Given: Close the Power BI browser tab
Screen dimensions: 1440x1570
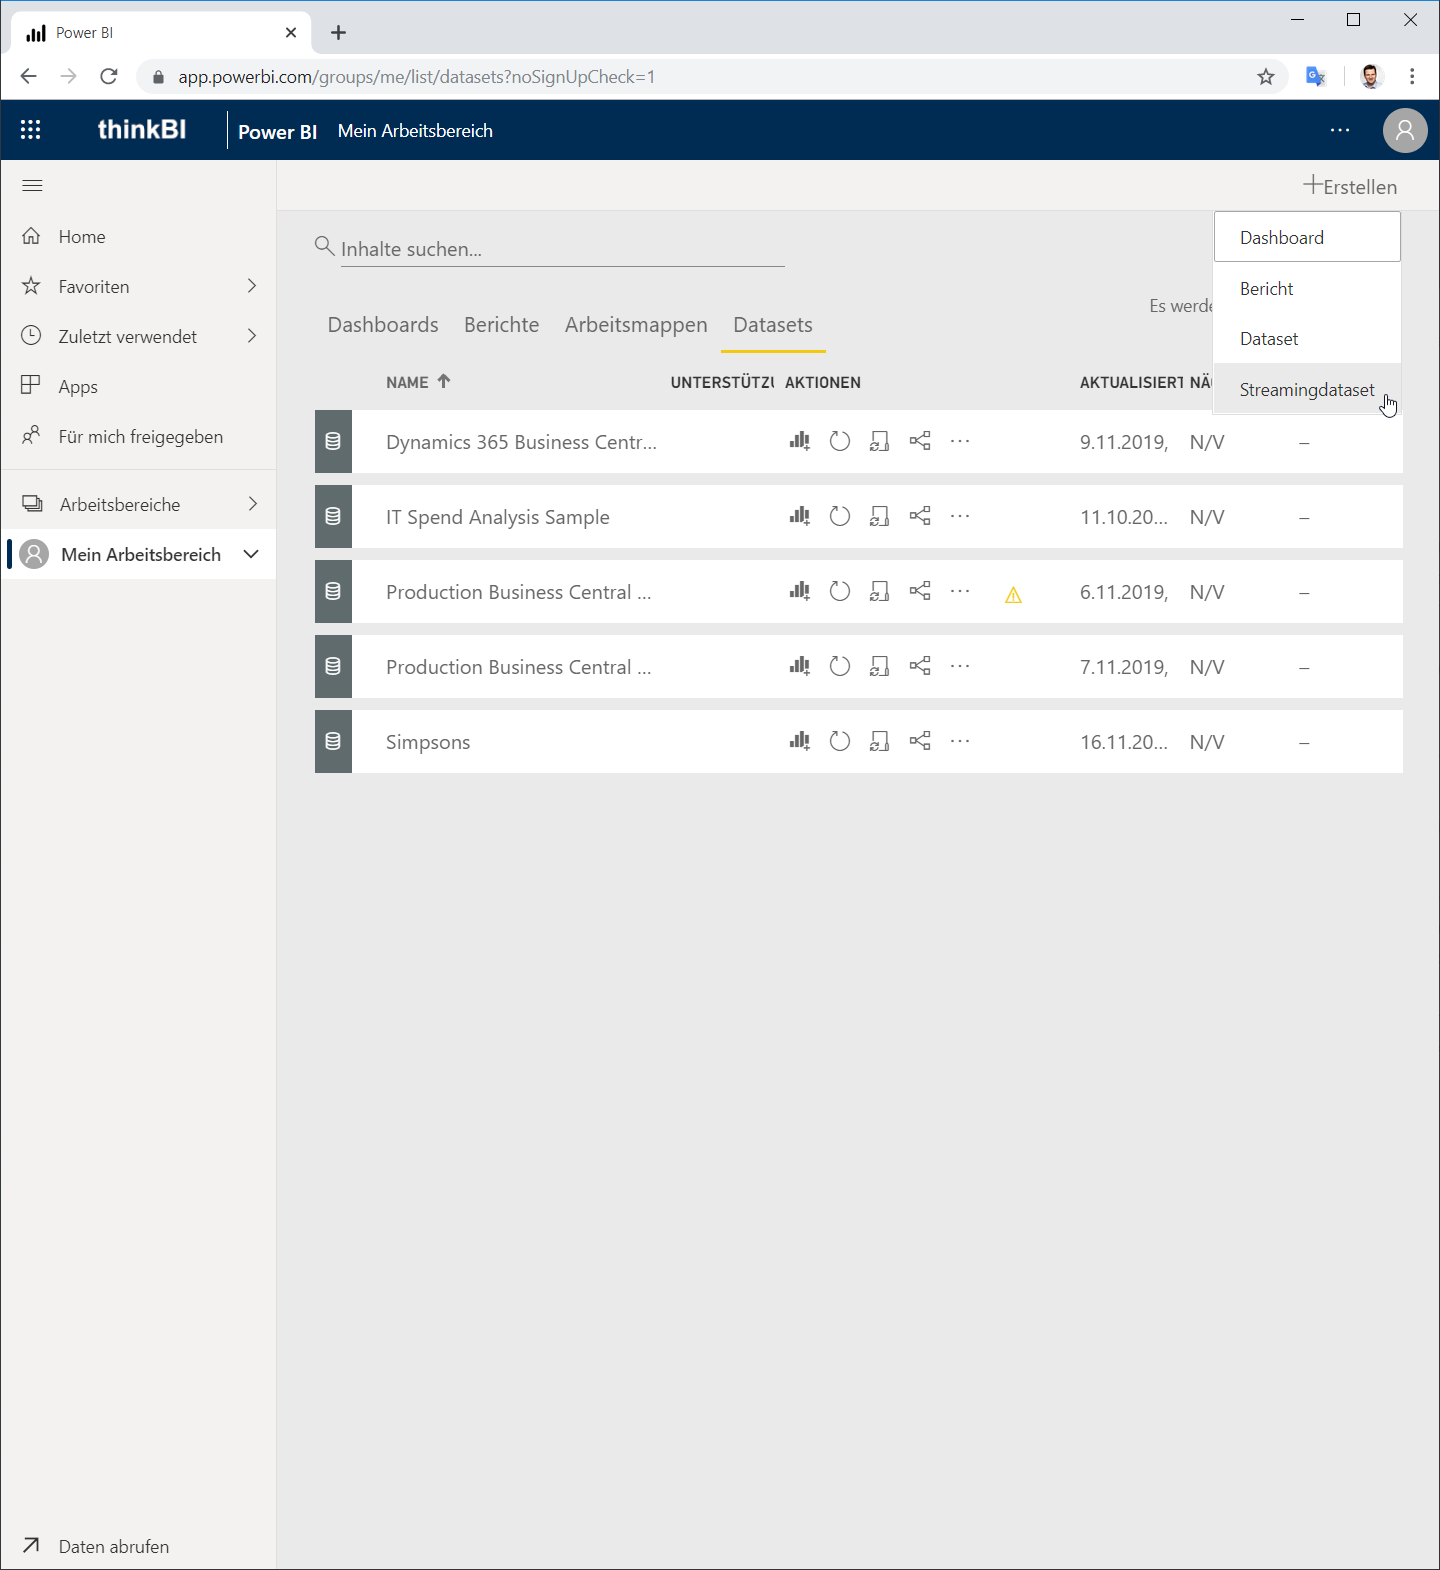Looking at the screenshot, I should (291, 33).
